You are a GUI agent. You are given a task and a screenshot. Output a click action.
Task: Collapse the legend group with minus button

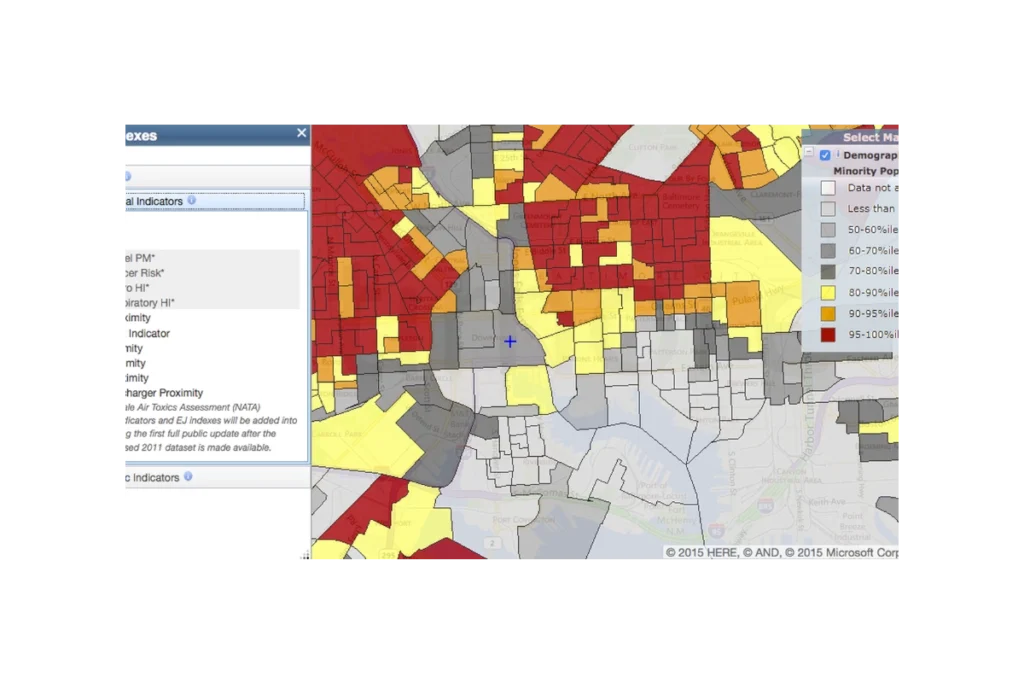(809, 154)
